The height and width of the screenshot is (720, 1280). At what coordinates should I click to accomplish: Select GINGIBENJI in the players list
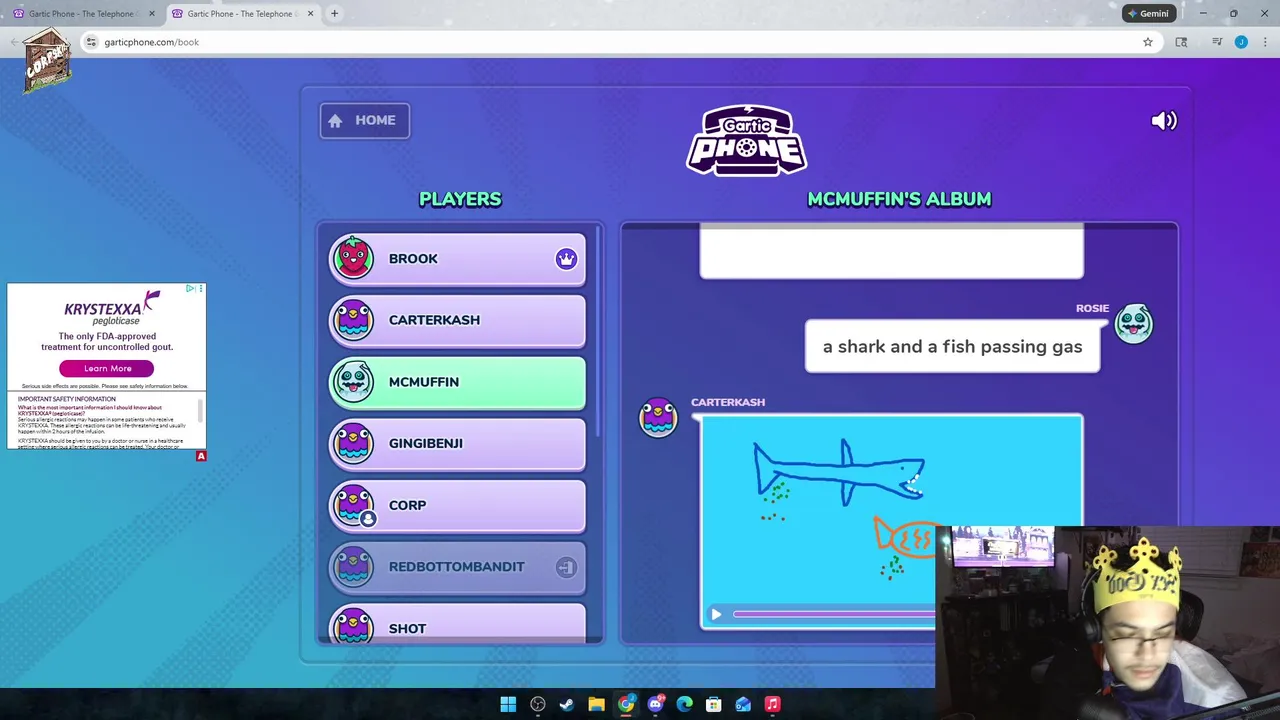coord(458,443)
